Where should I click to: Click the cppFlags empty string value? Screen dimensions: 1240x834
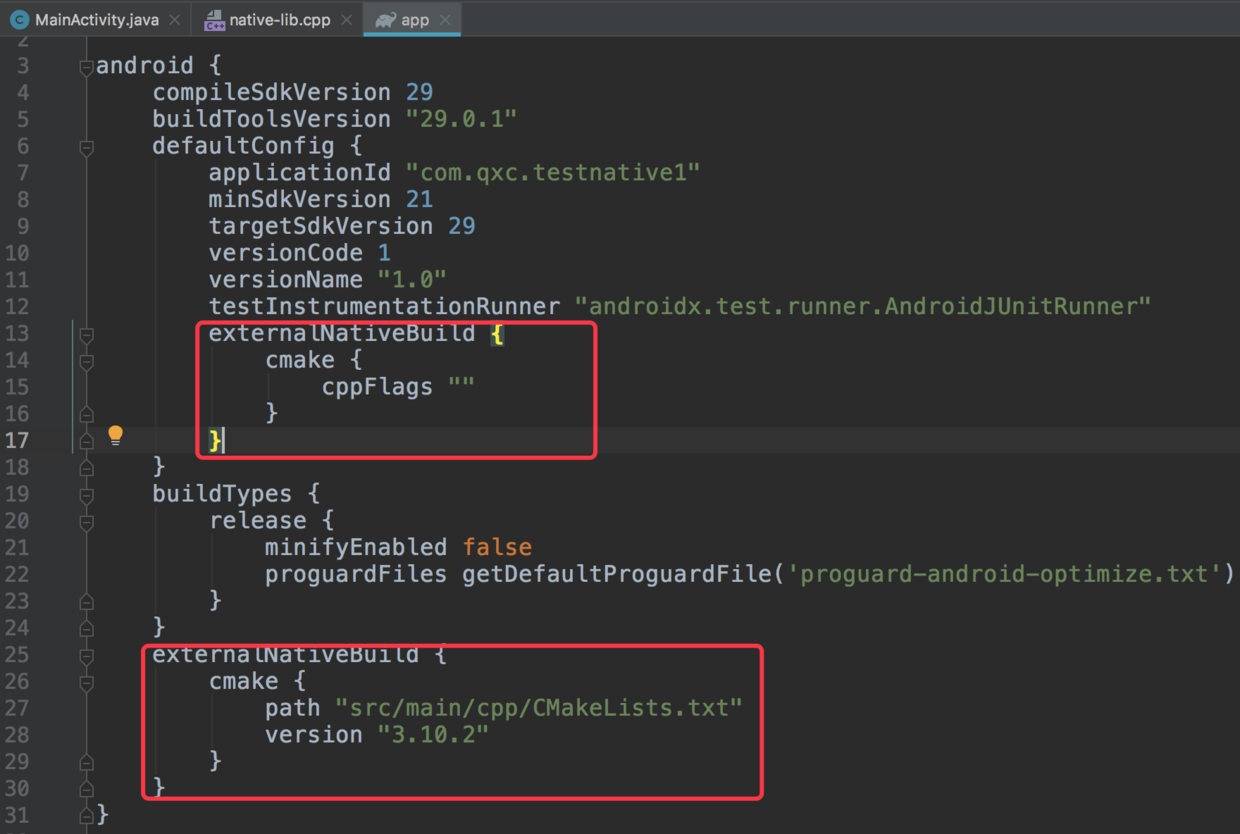461,386
